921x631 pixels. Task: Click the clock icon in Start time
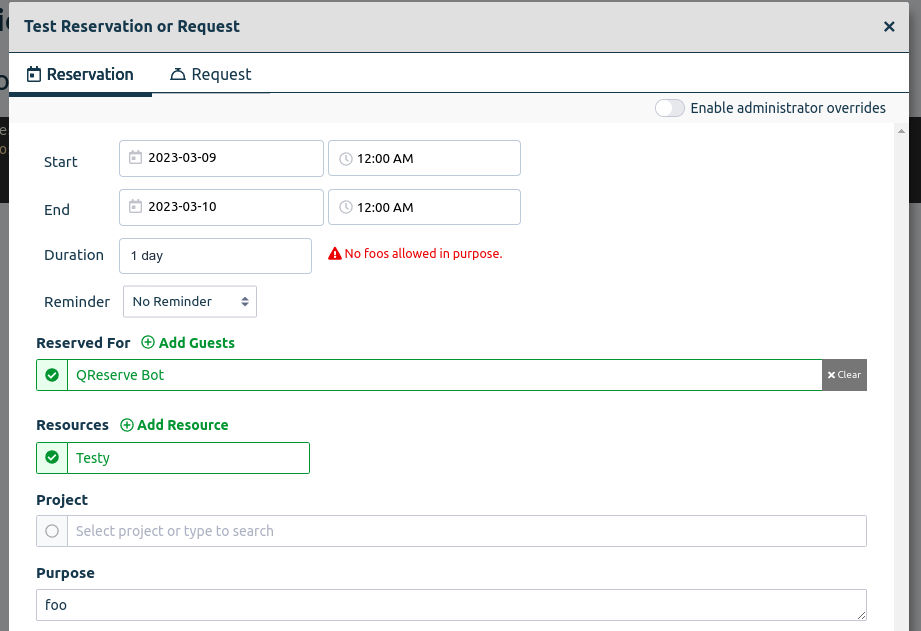pyautogui.click(x=346, y=159)
